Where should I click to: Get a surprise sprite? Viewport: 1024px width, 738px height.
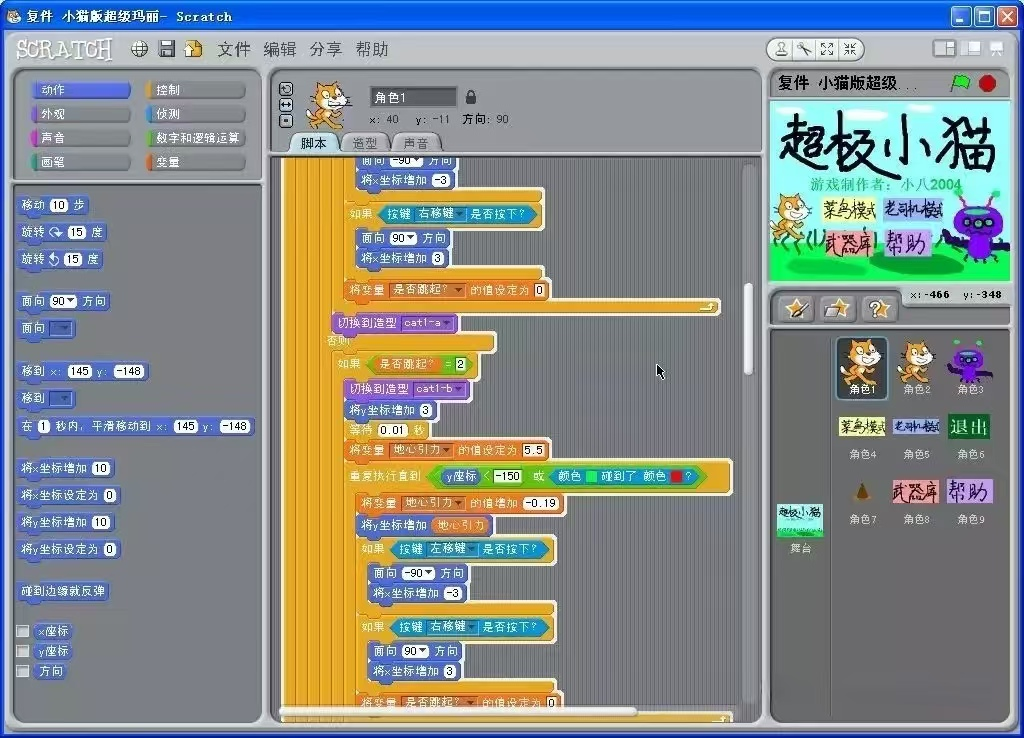pyautogui.click(x=879, y=308)
